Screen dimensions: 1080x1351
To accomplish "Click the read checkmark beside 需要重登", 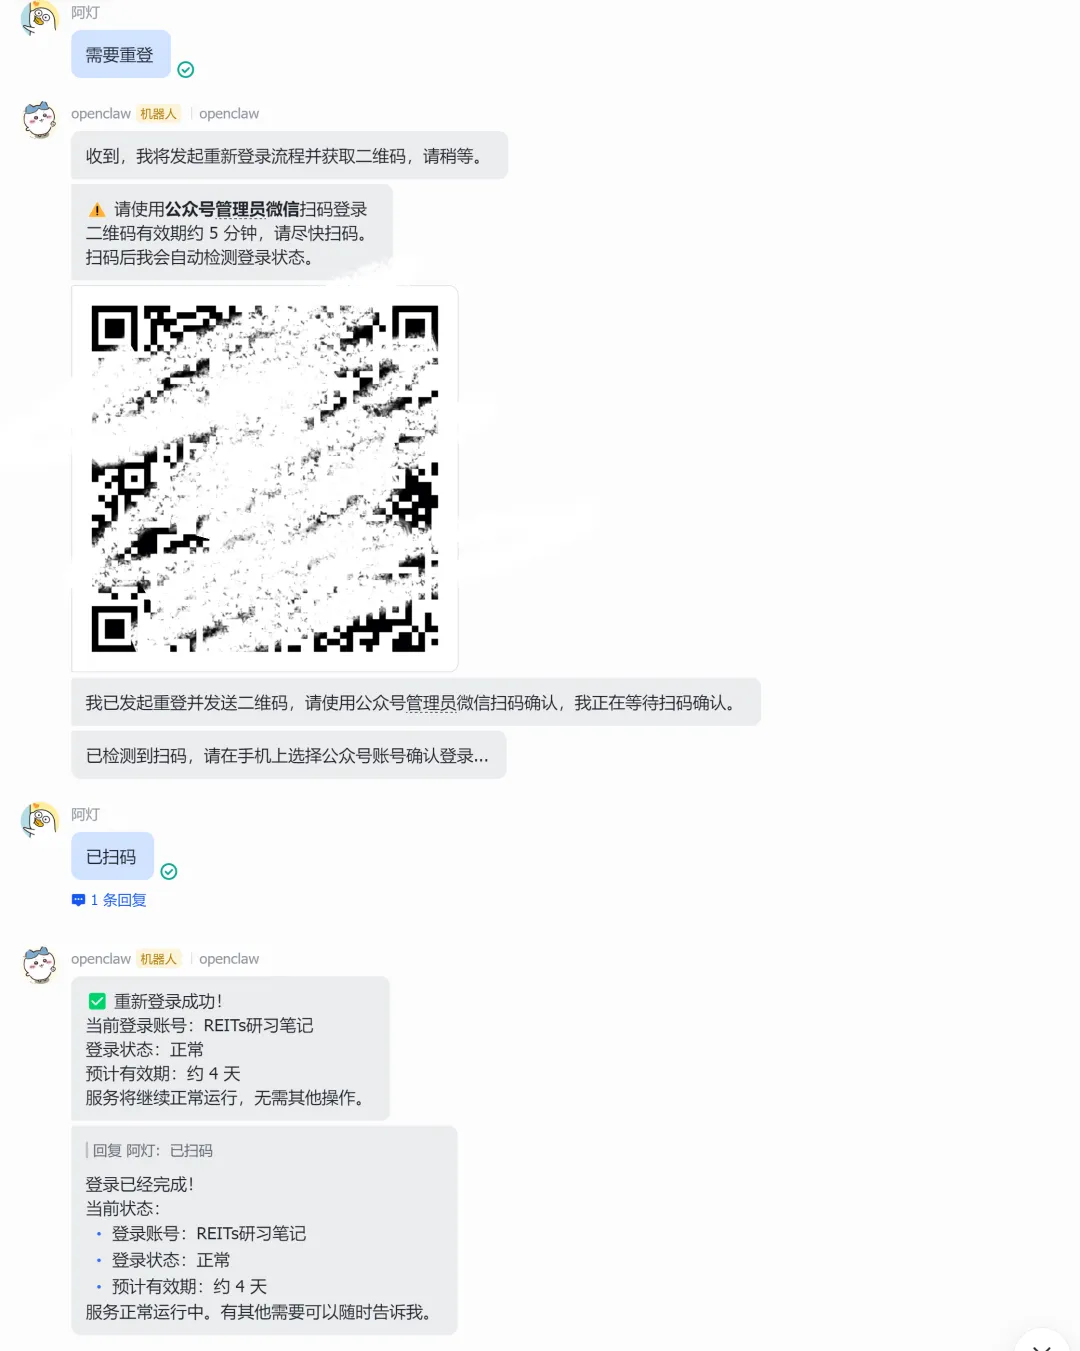I will coord(186,70).
